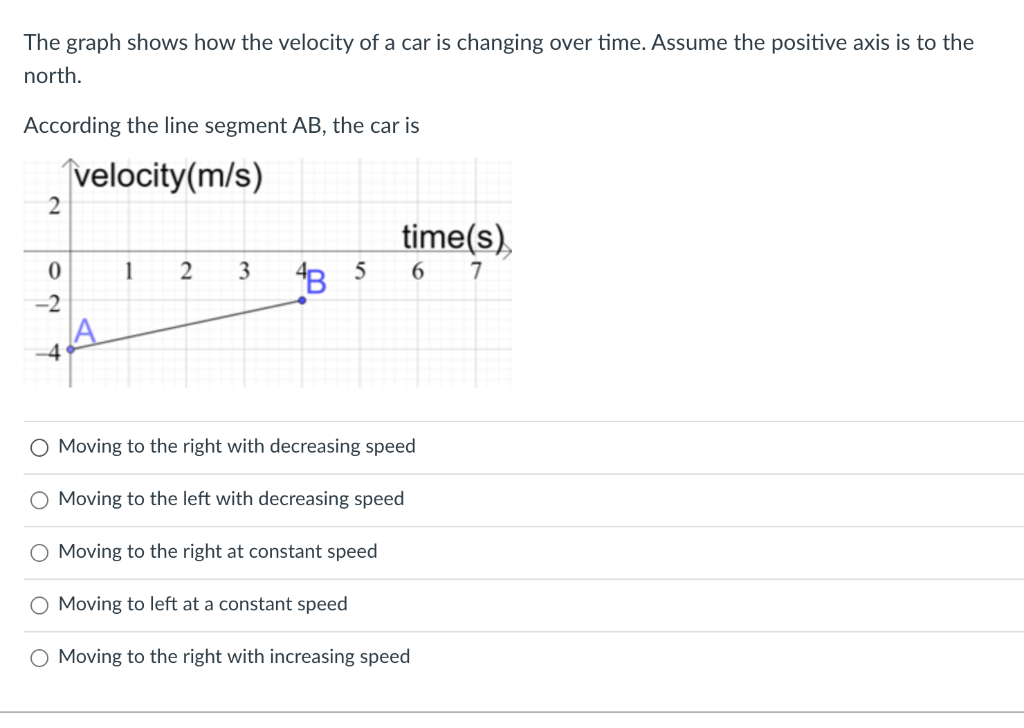Click point A on the graph
This screenshot has width=1024, height=728.
pos(72,348)
